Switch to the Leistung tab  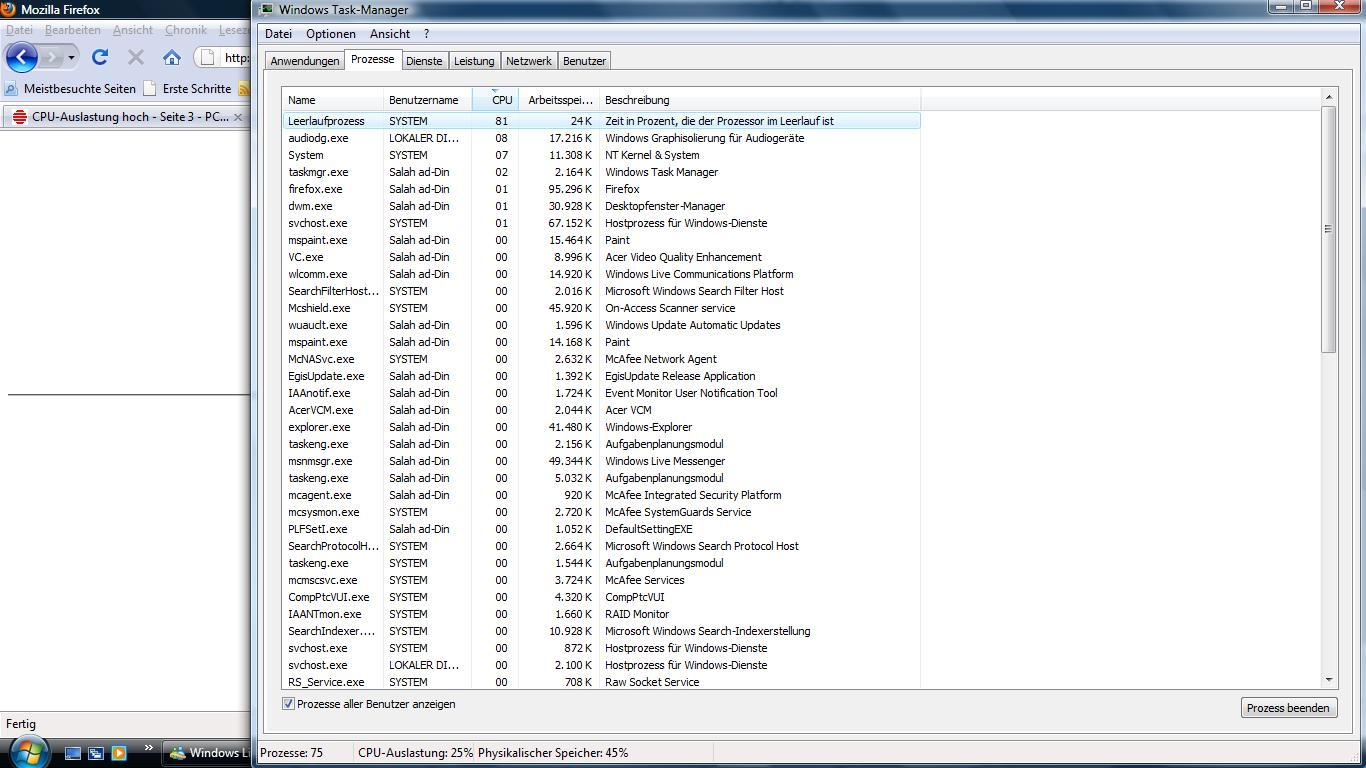click(x=474, y=61)
